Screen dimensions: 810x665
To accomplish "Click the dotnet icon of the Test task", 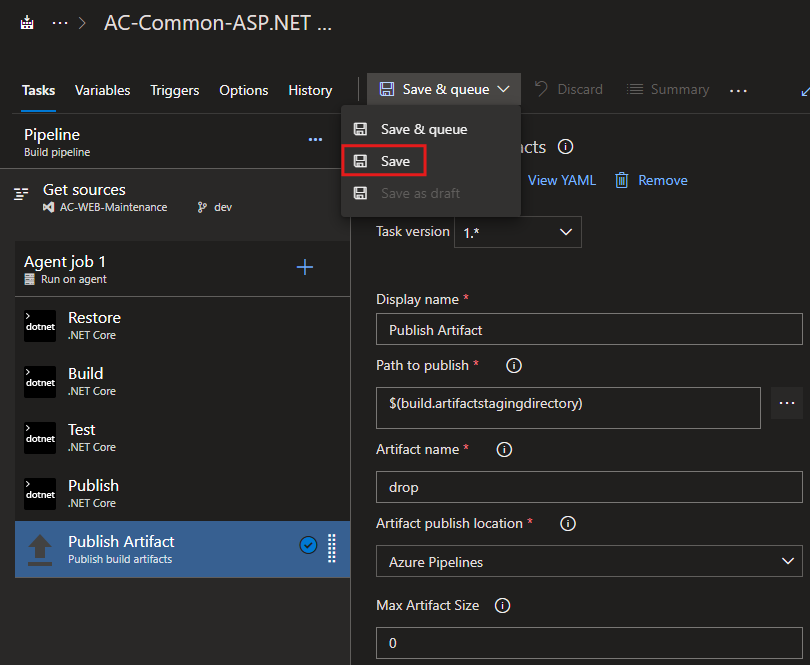I will click(x=40, y=438).
